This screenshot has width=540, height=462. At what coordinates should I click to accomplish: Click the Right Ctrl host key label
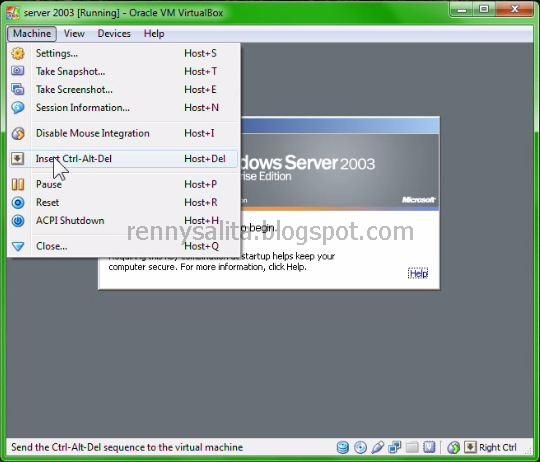coord(498,448)
